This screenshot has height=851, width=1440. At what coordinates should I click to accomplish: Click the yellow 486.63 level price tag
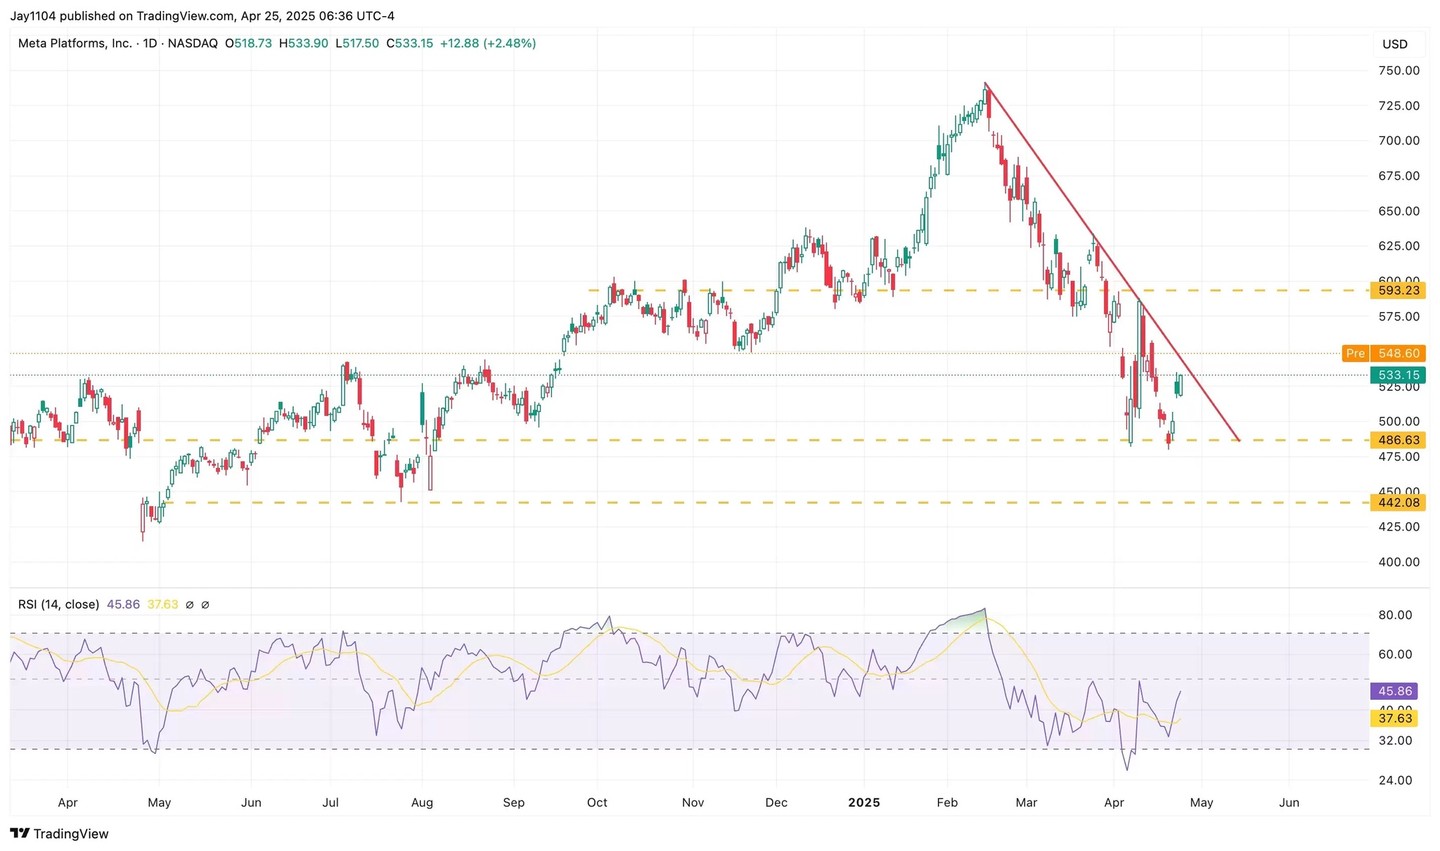[x=1398, y=440]
